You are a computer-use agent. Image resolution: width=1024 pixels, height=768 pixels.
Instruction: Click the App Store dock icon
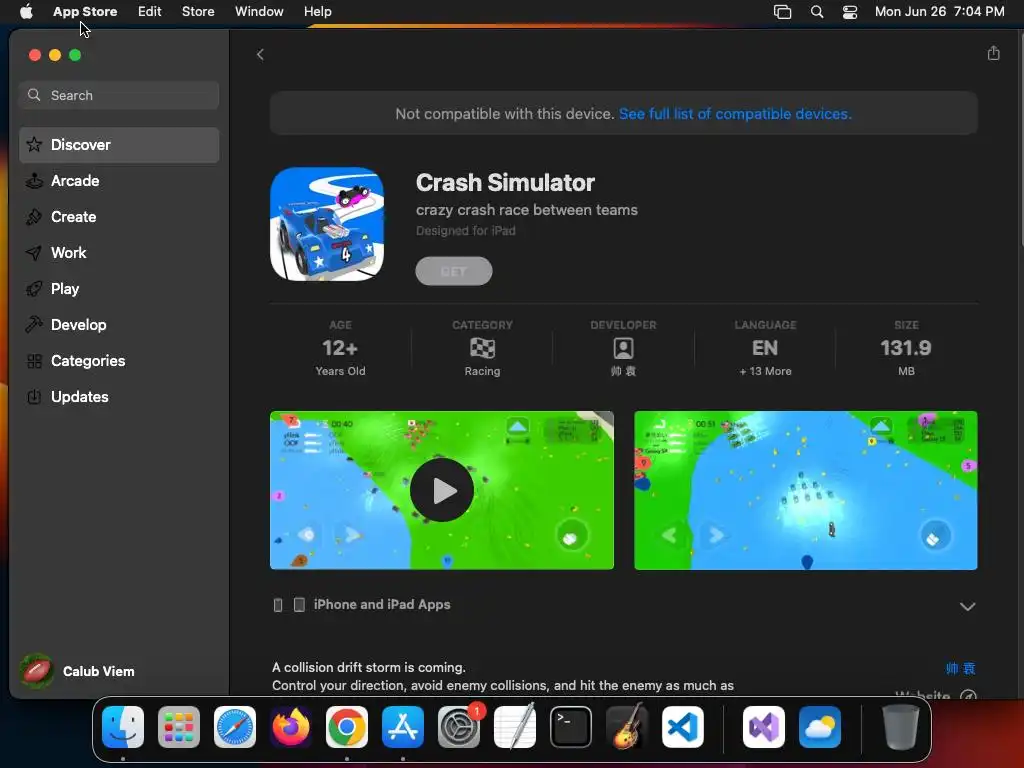403,727
